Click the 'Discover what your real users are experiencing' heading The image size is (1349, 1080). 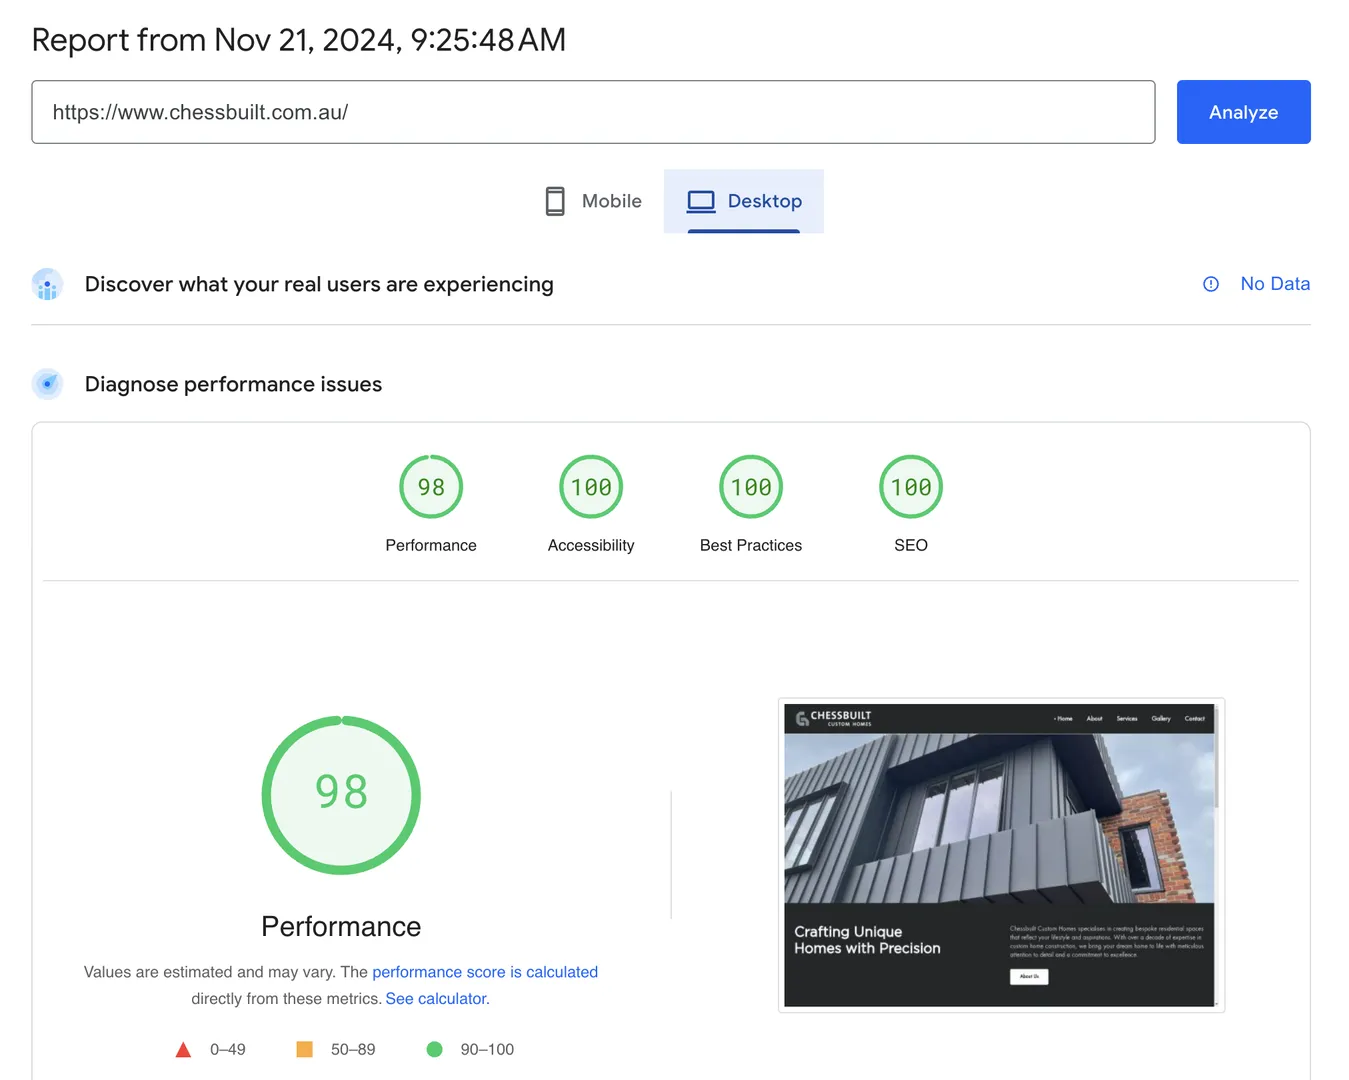point(319,284)
